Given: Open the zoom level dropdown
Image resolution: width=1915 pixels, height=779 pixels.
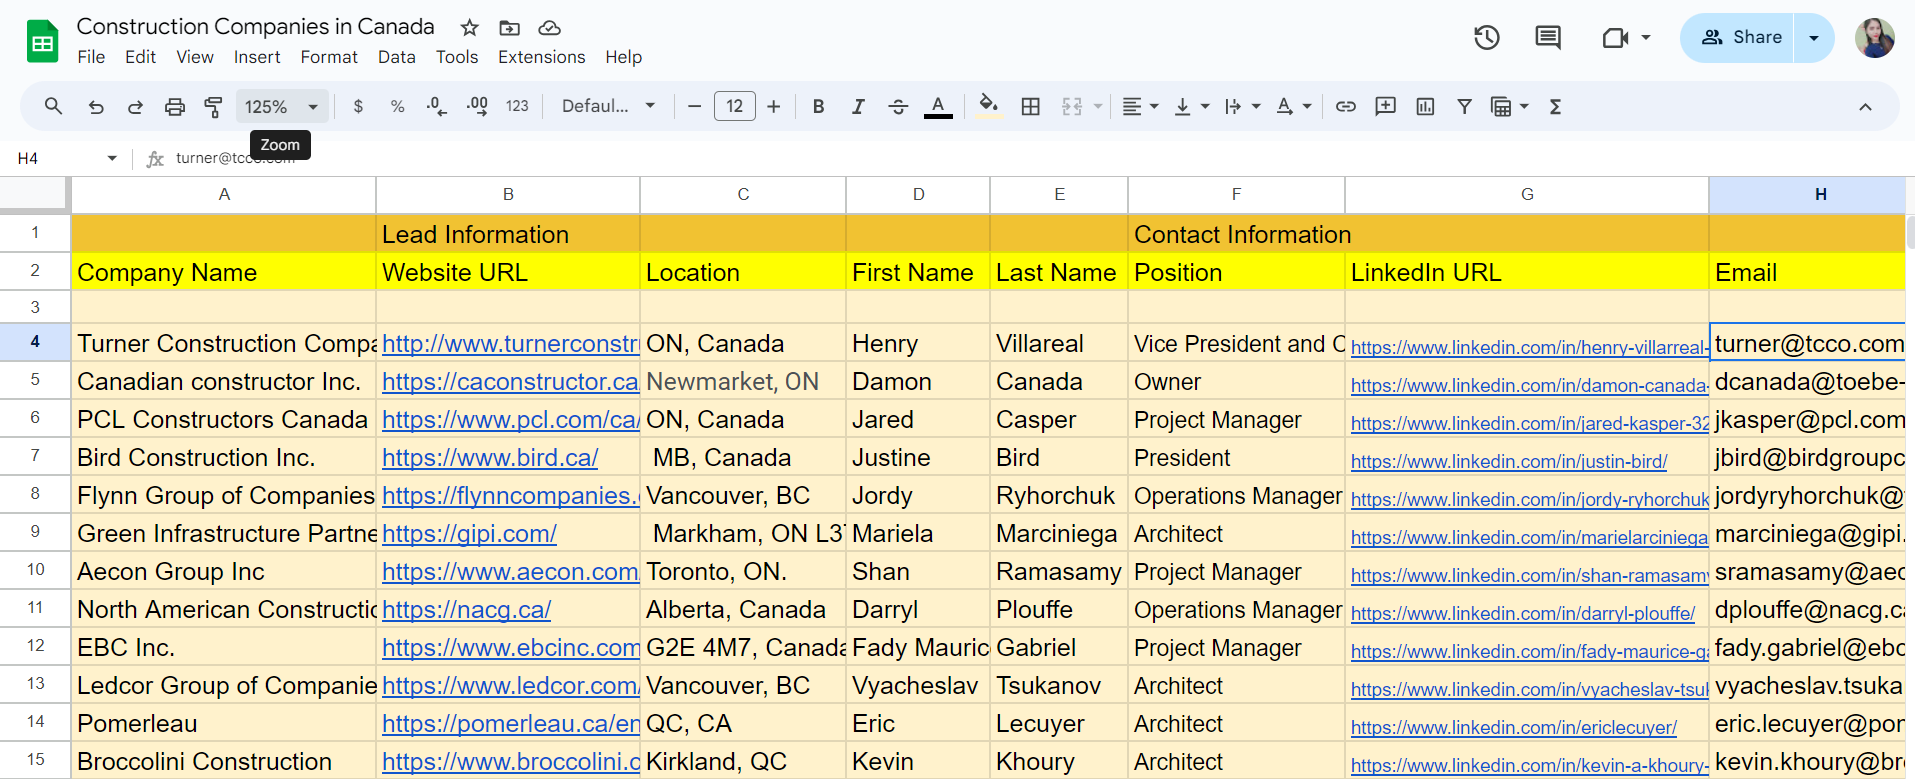Looking at the screenshot, I should coord(280,106).
